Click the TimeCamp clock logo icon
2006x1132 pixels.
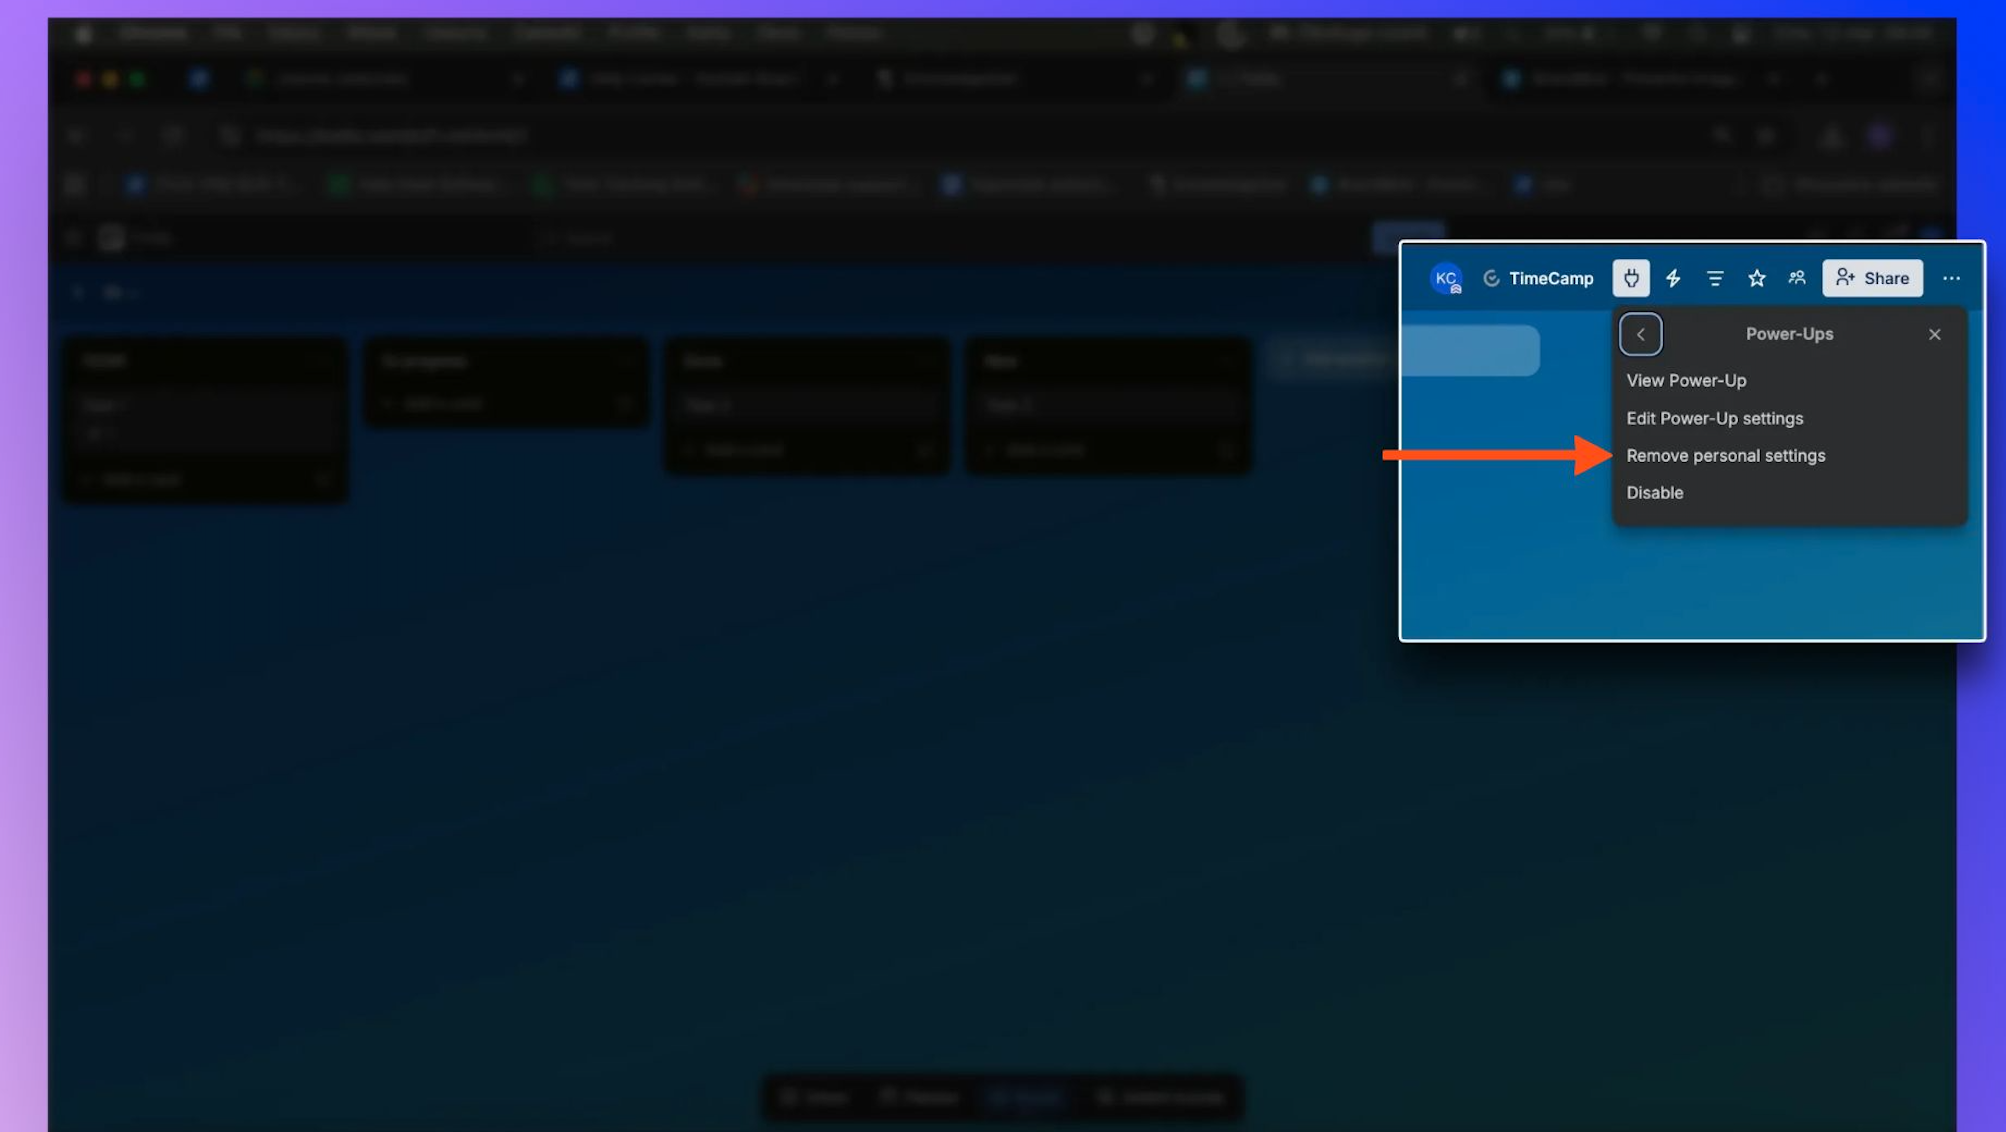point(1491,278)
